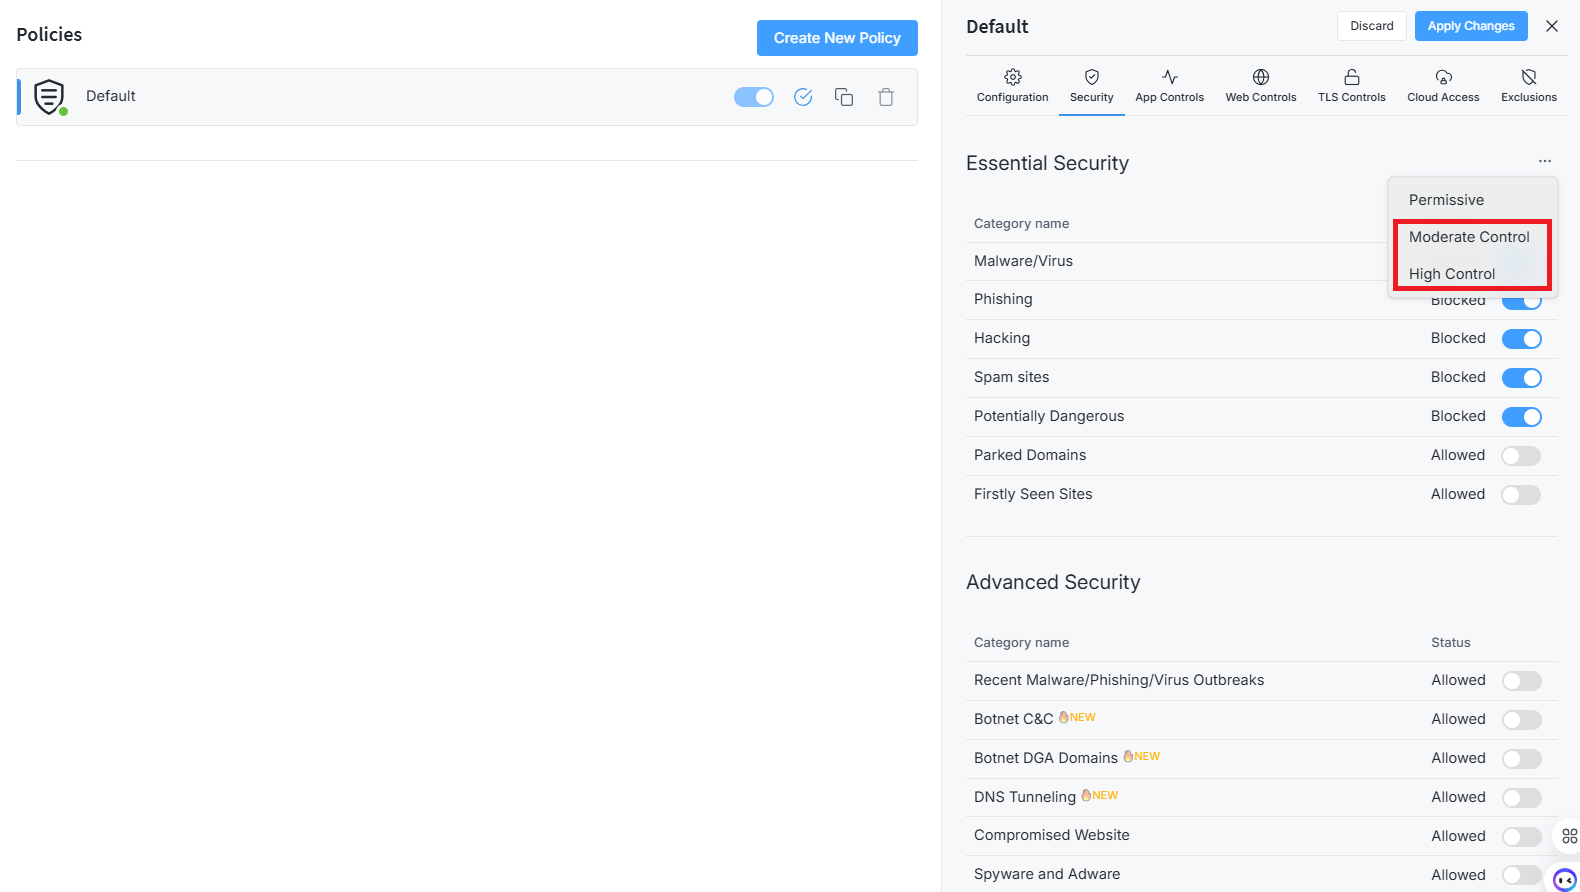Enable Recent Malware/Phishing/Virus Outbreaks blocking
Viewport: 1580px width, 892px height.
[x=1521, y=681]
